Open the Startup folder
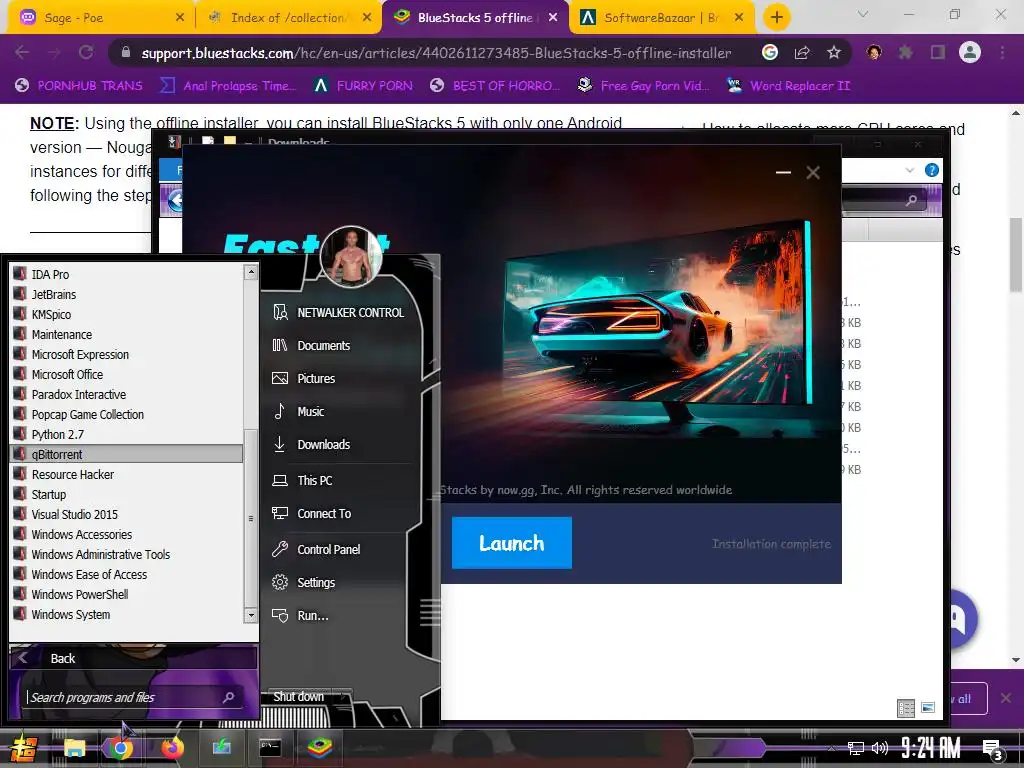 (x=126, y=494)
